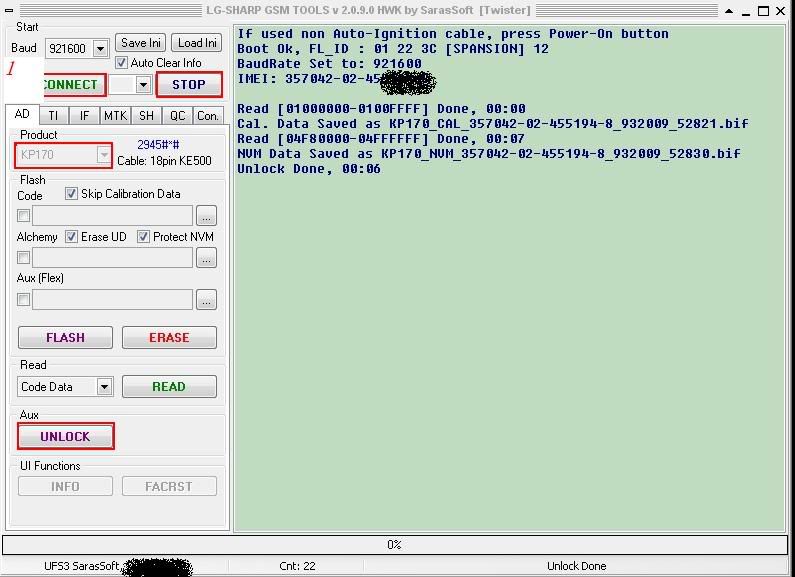Browse for Code flash file

click(x=206, y=216)
